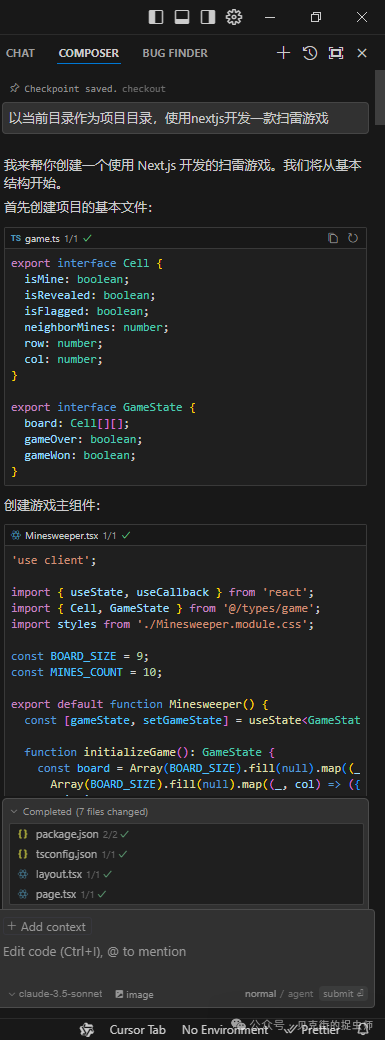
Task: Toggle the primary sidebar layout icon
Action: (x=156, y=17)
